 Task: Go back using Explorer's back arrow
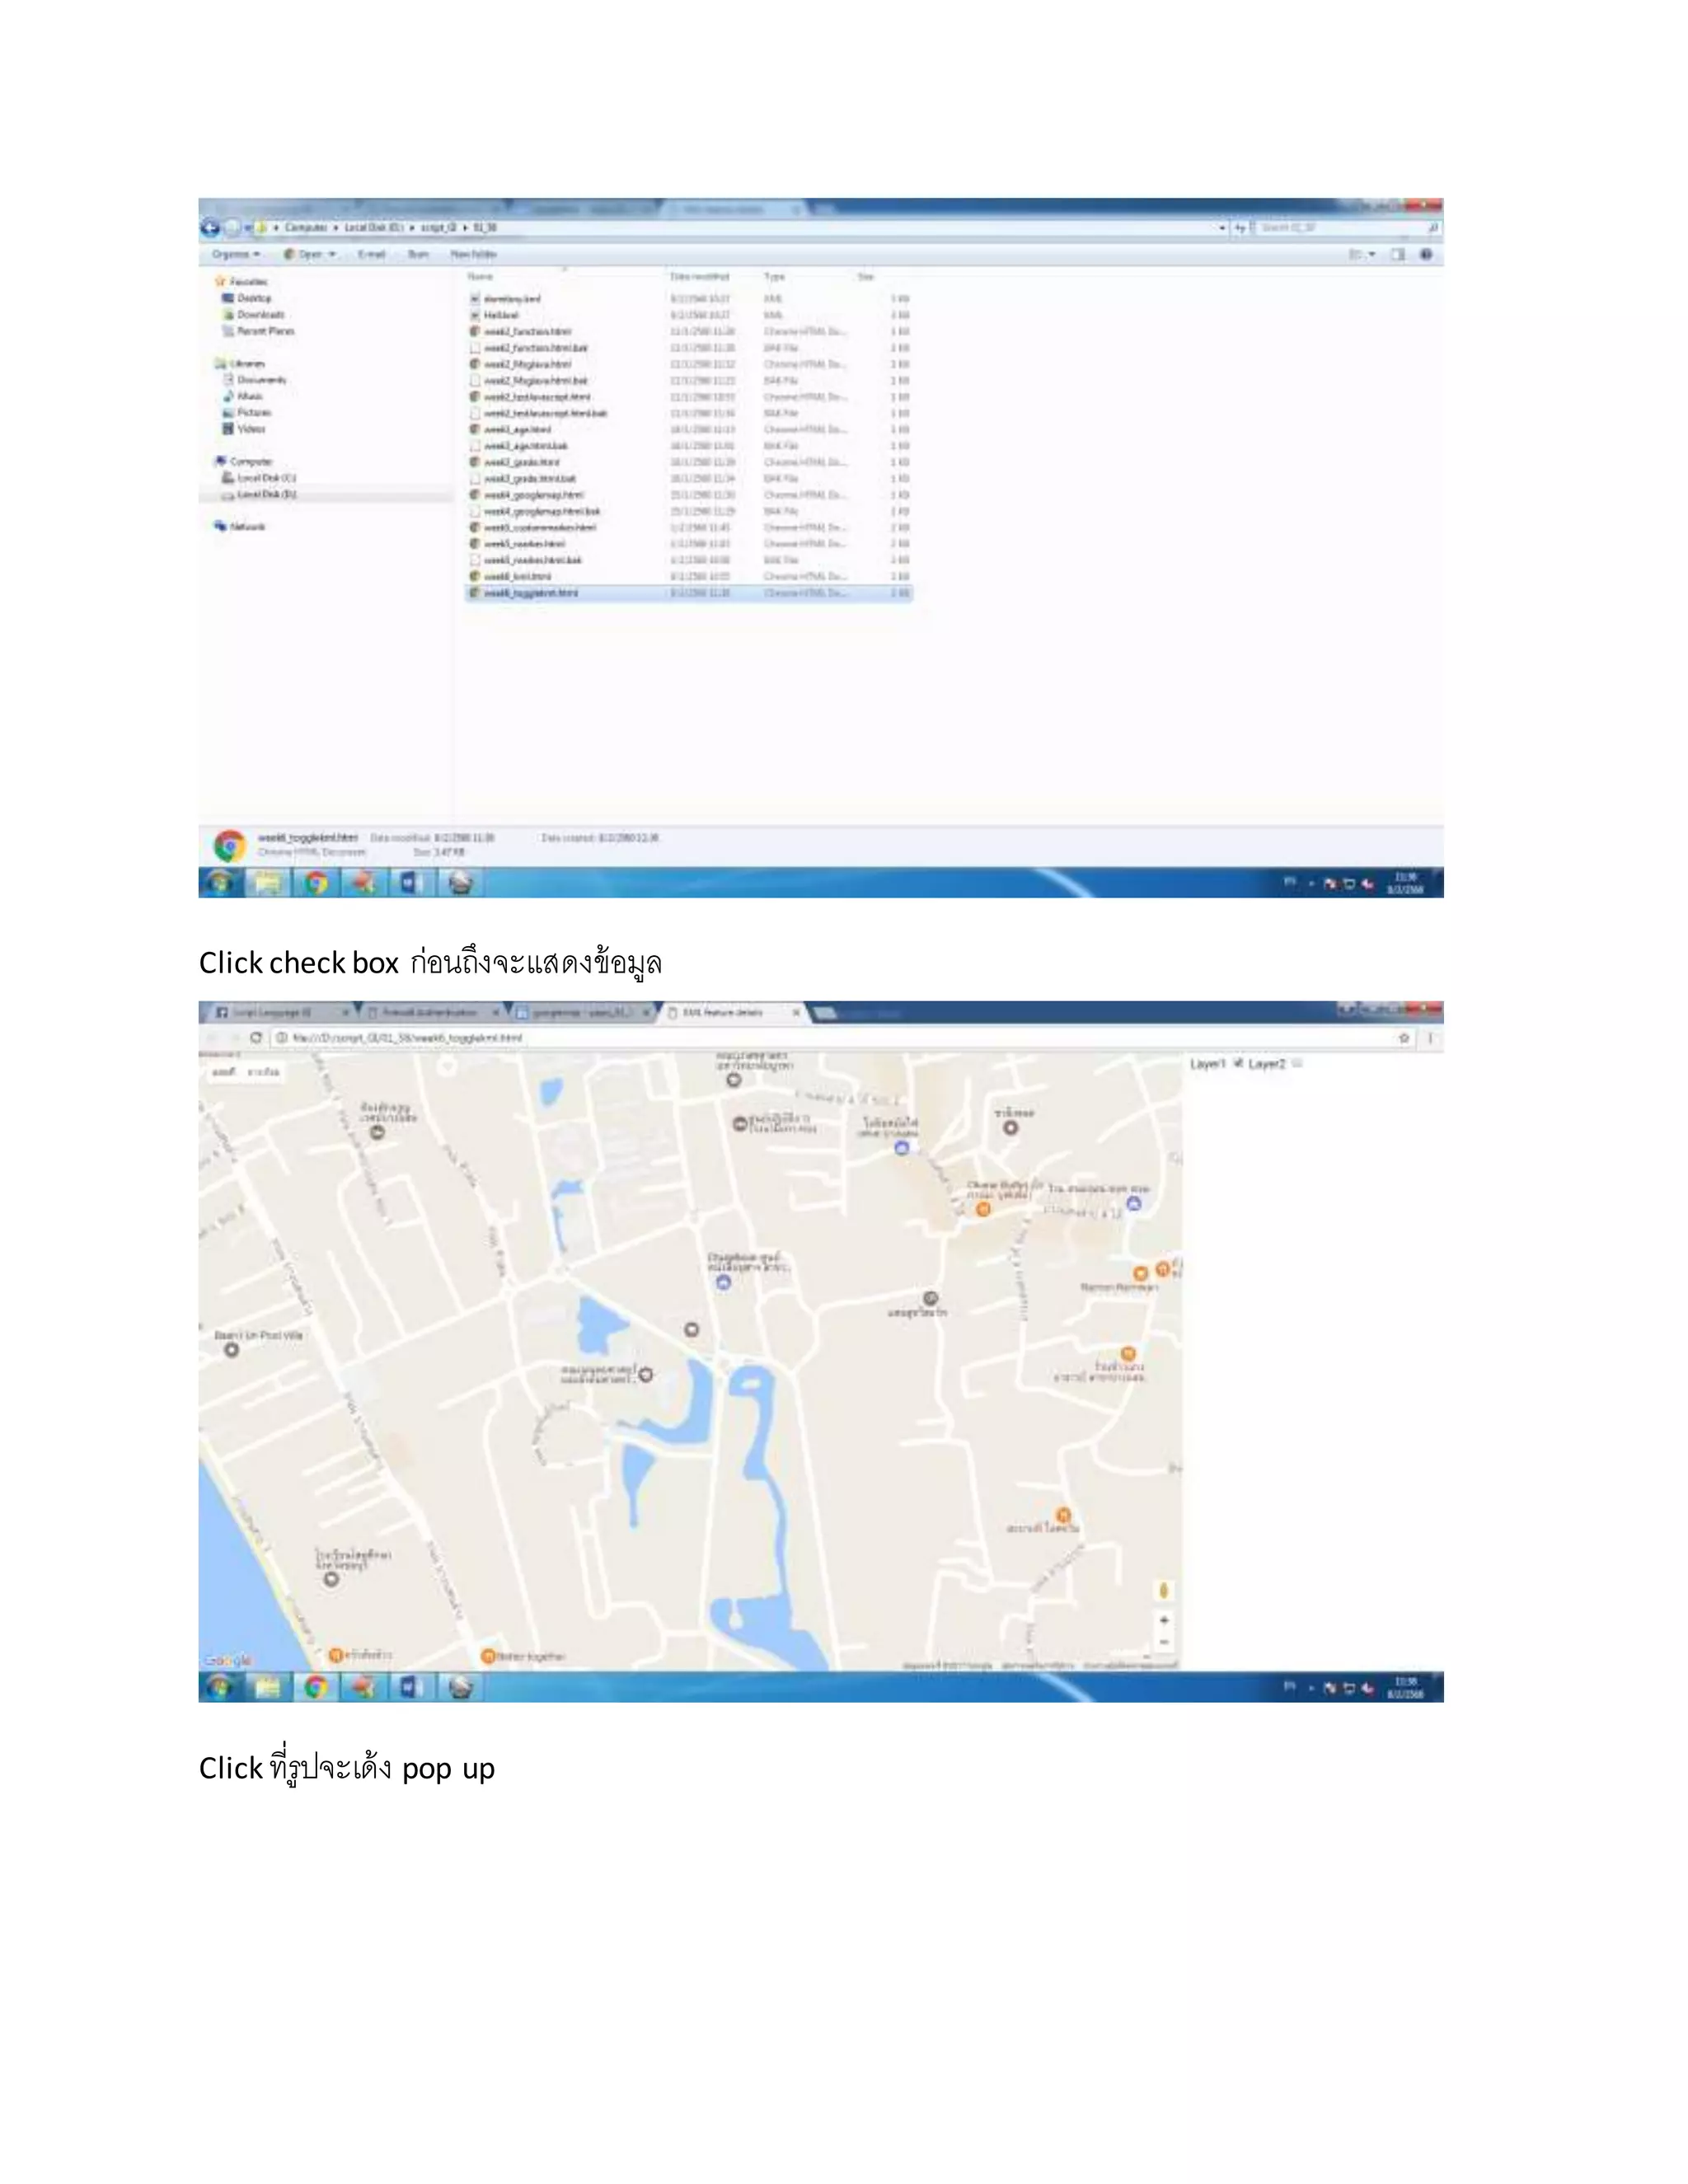tap(210, 228)
